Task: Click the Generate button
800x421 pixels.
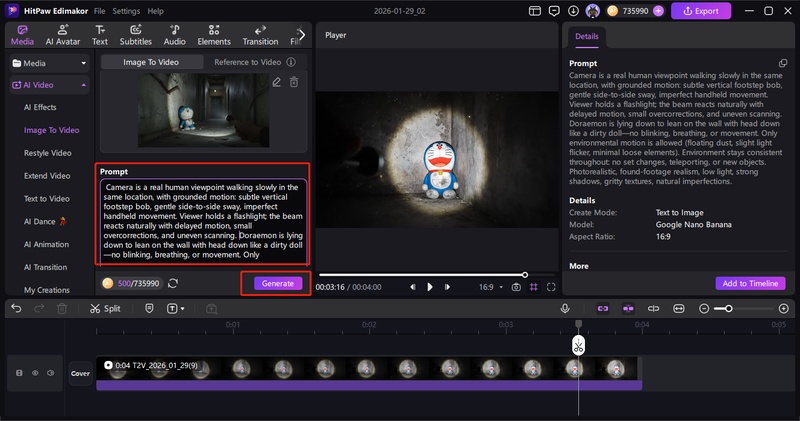Action: [x=278, y=283]
